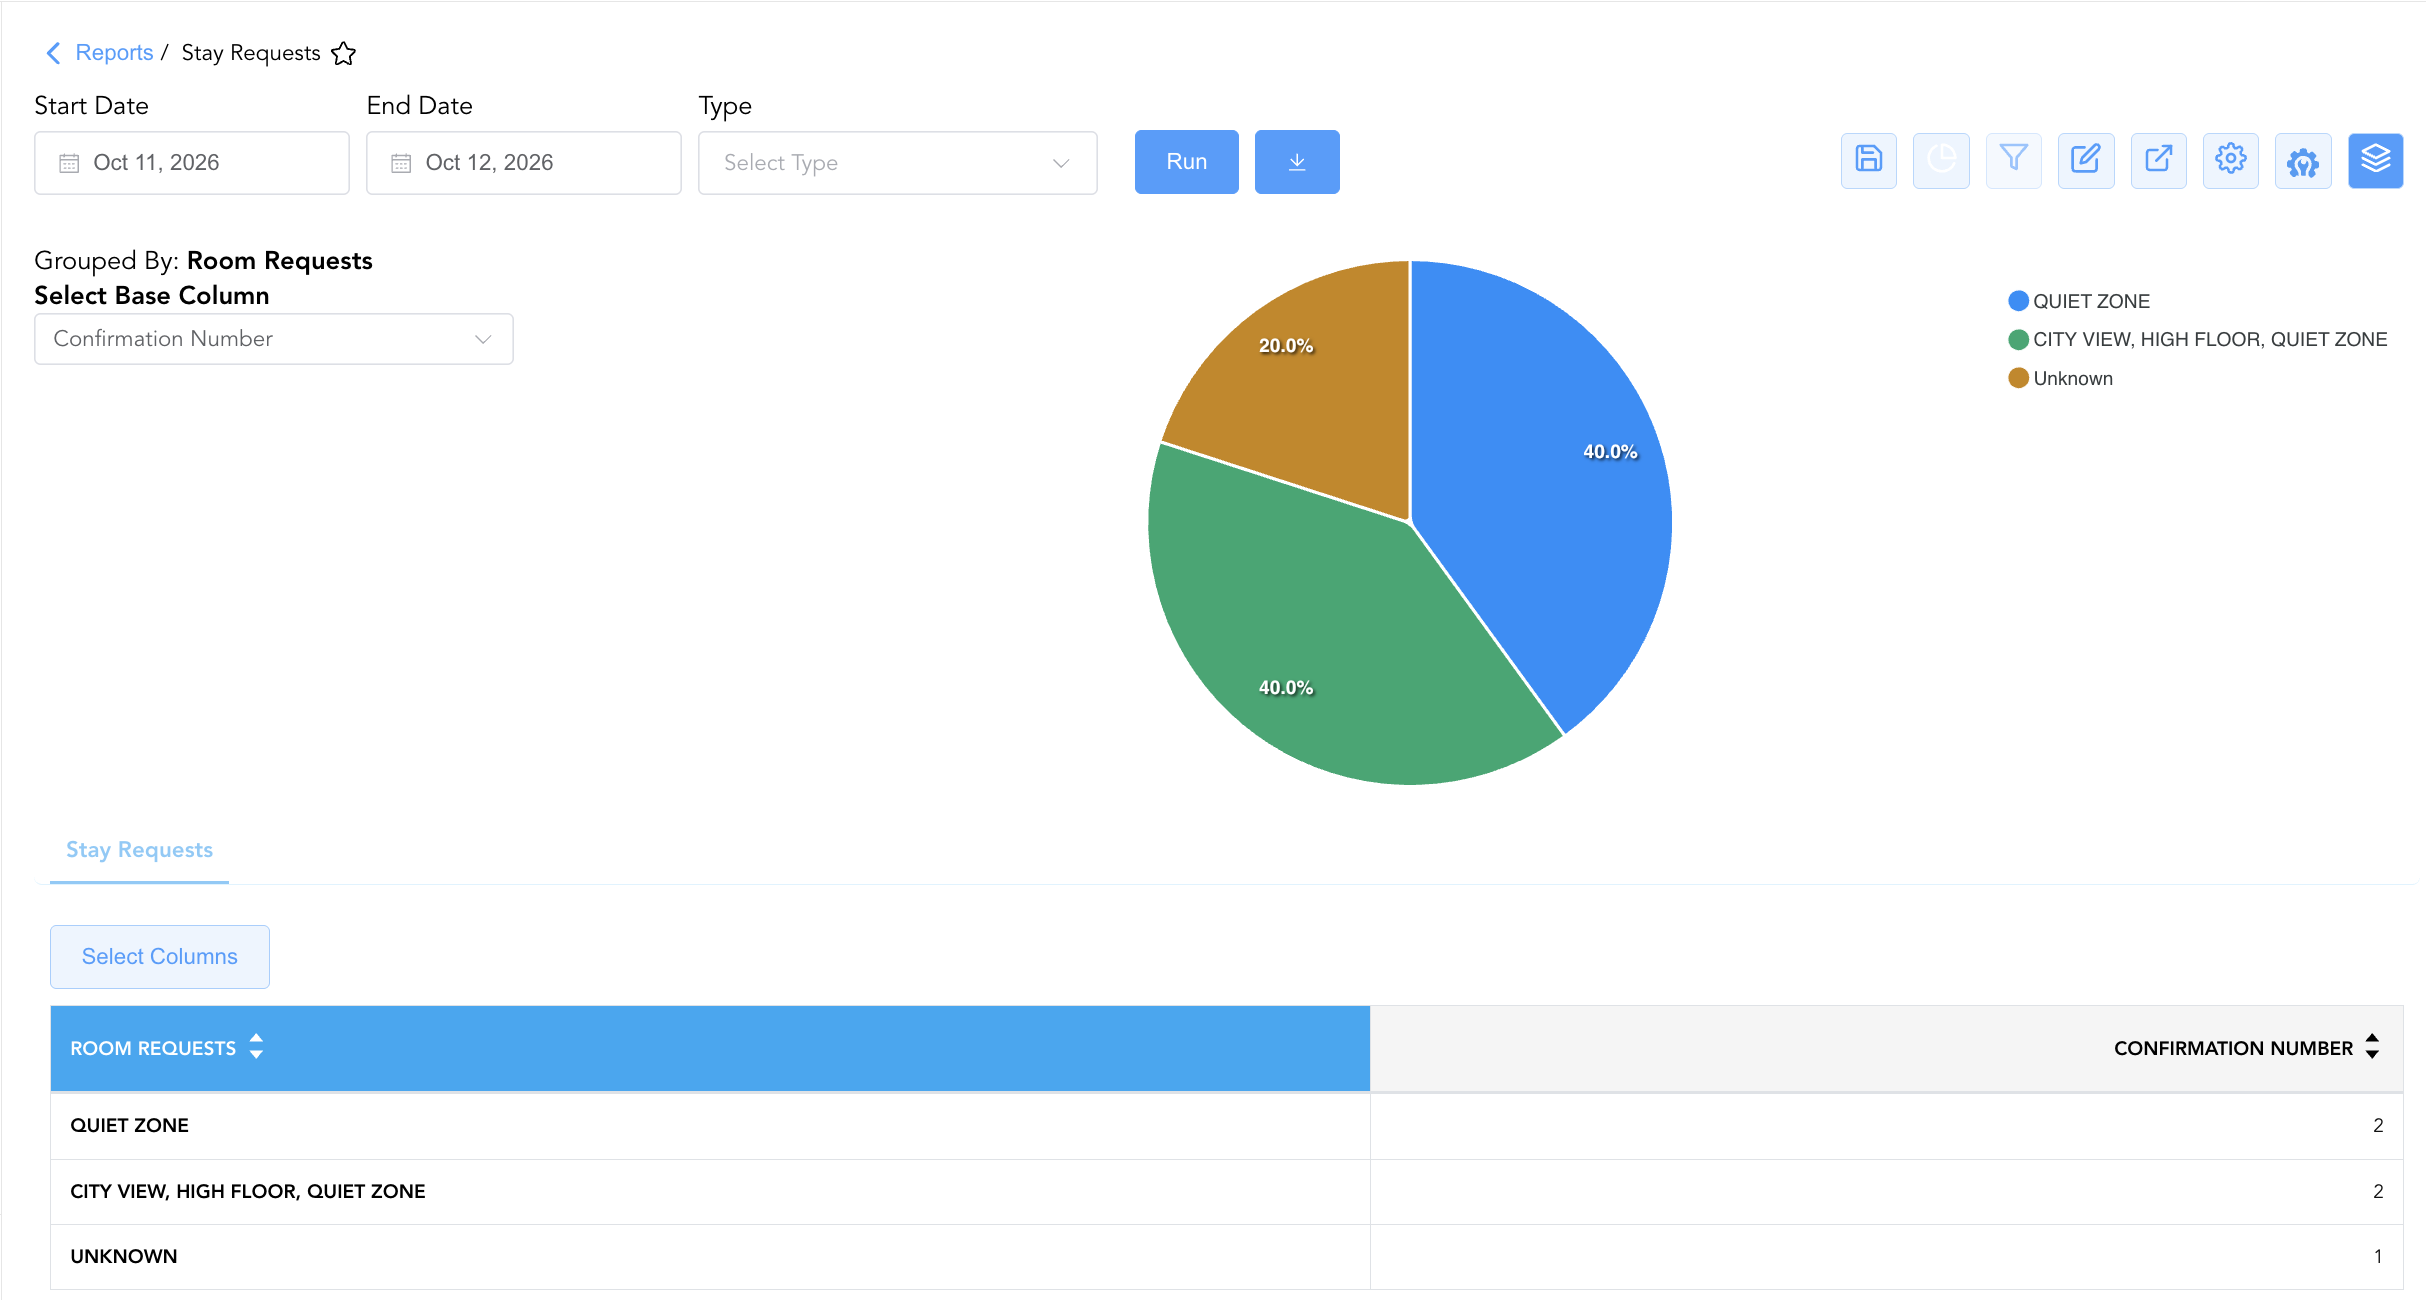Click the CONFIRMATION NUMBER column header
2426x1300 pixels.
(x=1886, y=1048)
